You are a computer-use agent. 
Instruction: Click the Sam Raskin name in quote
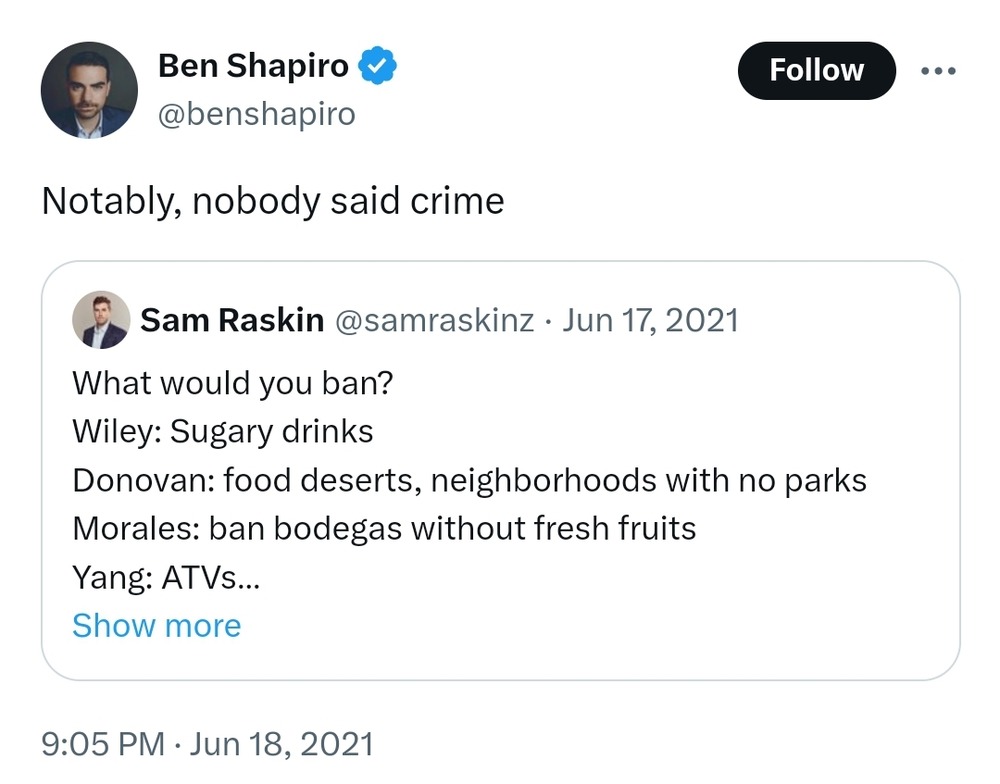click(x=232, y=320)
